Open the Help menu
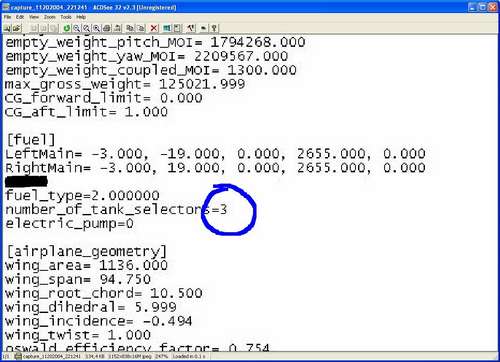The height and width of the screenshot is (362, 500). coord(81,17)
